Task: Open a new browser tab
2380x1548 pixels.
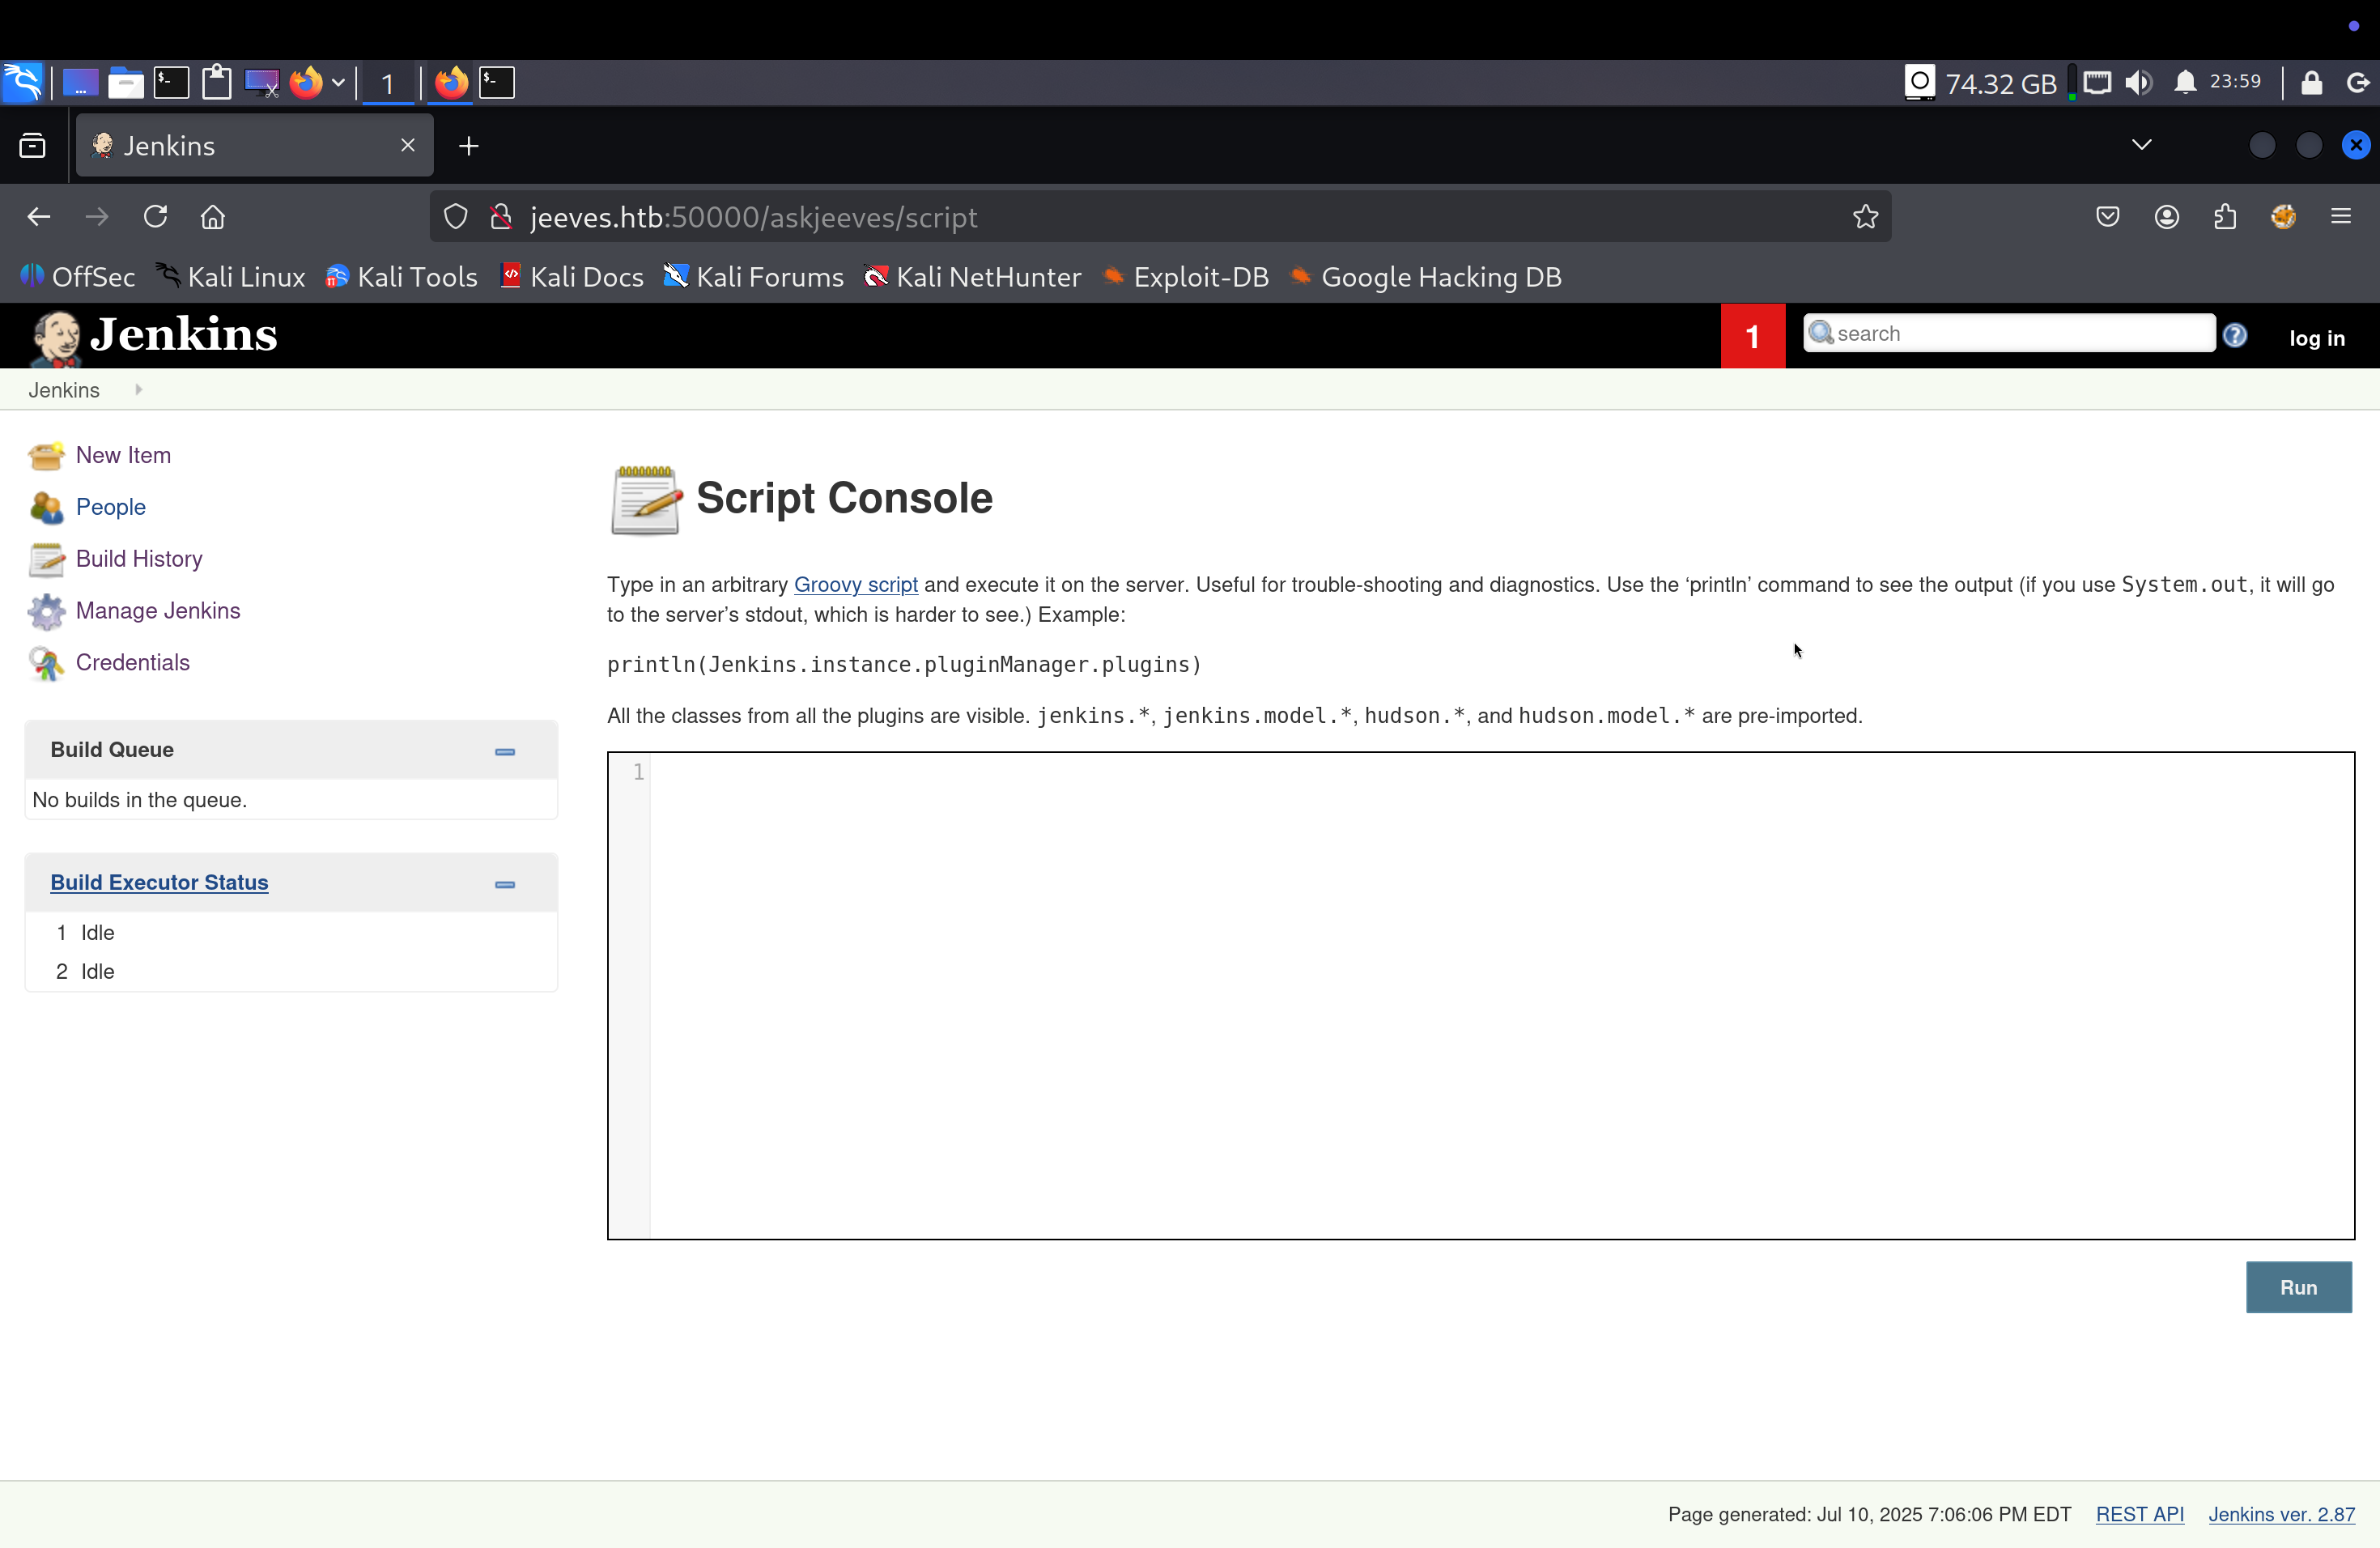Action: 469,146
